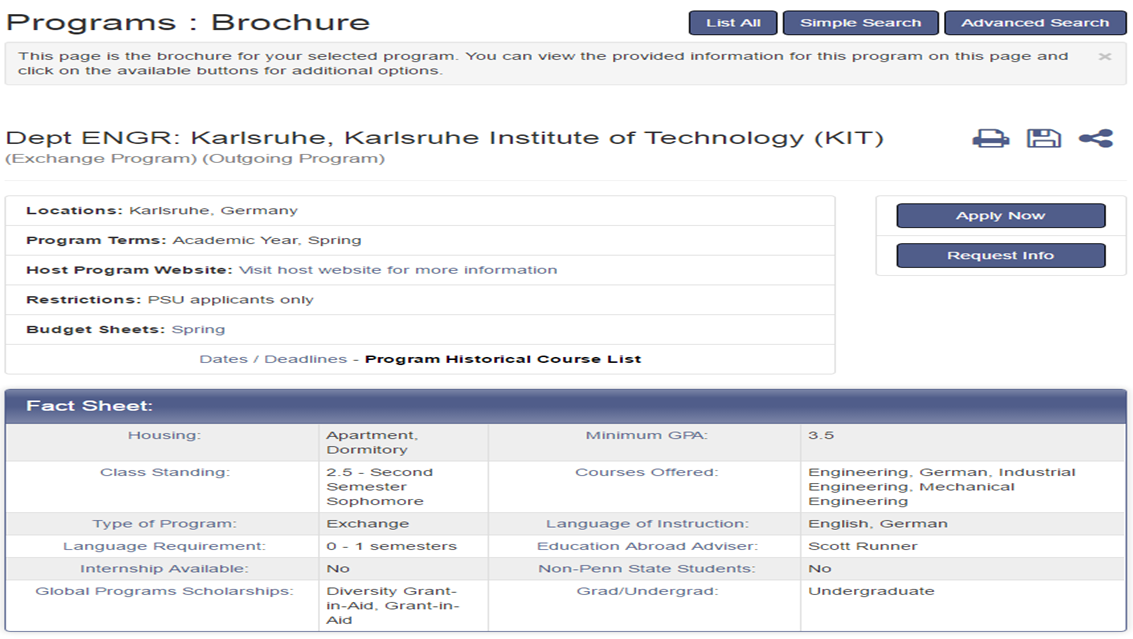Click 'PSU applicants only' restriction text
Viewport: 1133px width, 639px height.
[231, 299]
